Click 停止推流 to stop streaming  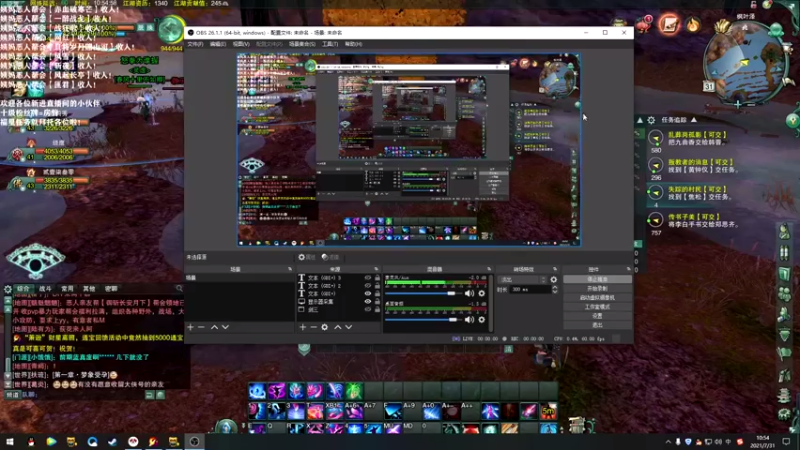click(597, 280)
